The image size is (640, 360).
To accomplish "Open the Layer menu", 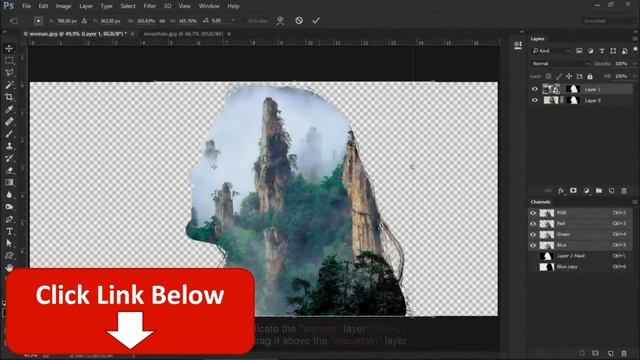I will (86, 6).
